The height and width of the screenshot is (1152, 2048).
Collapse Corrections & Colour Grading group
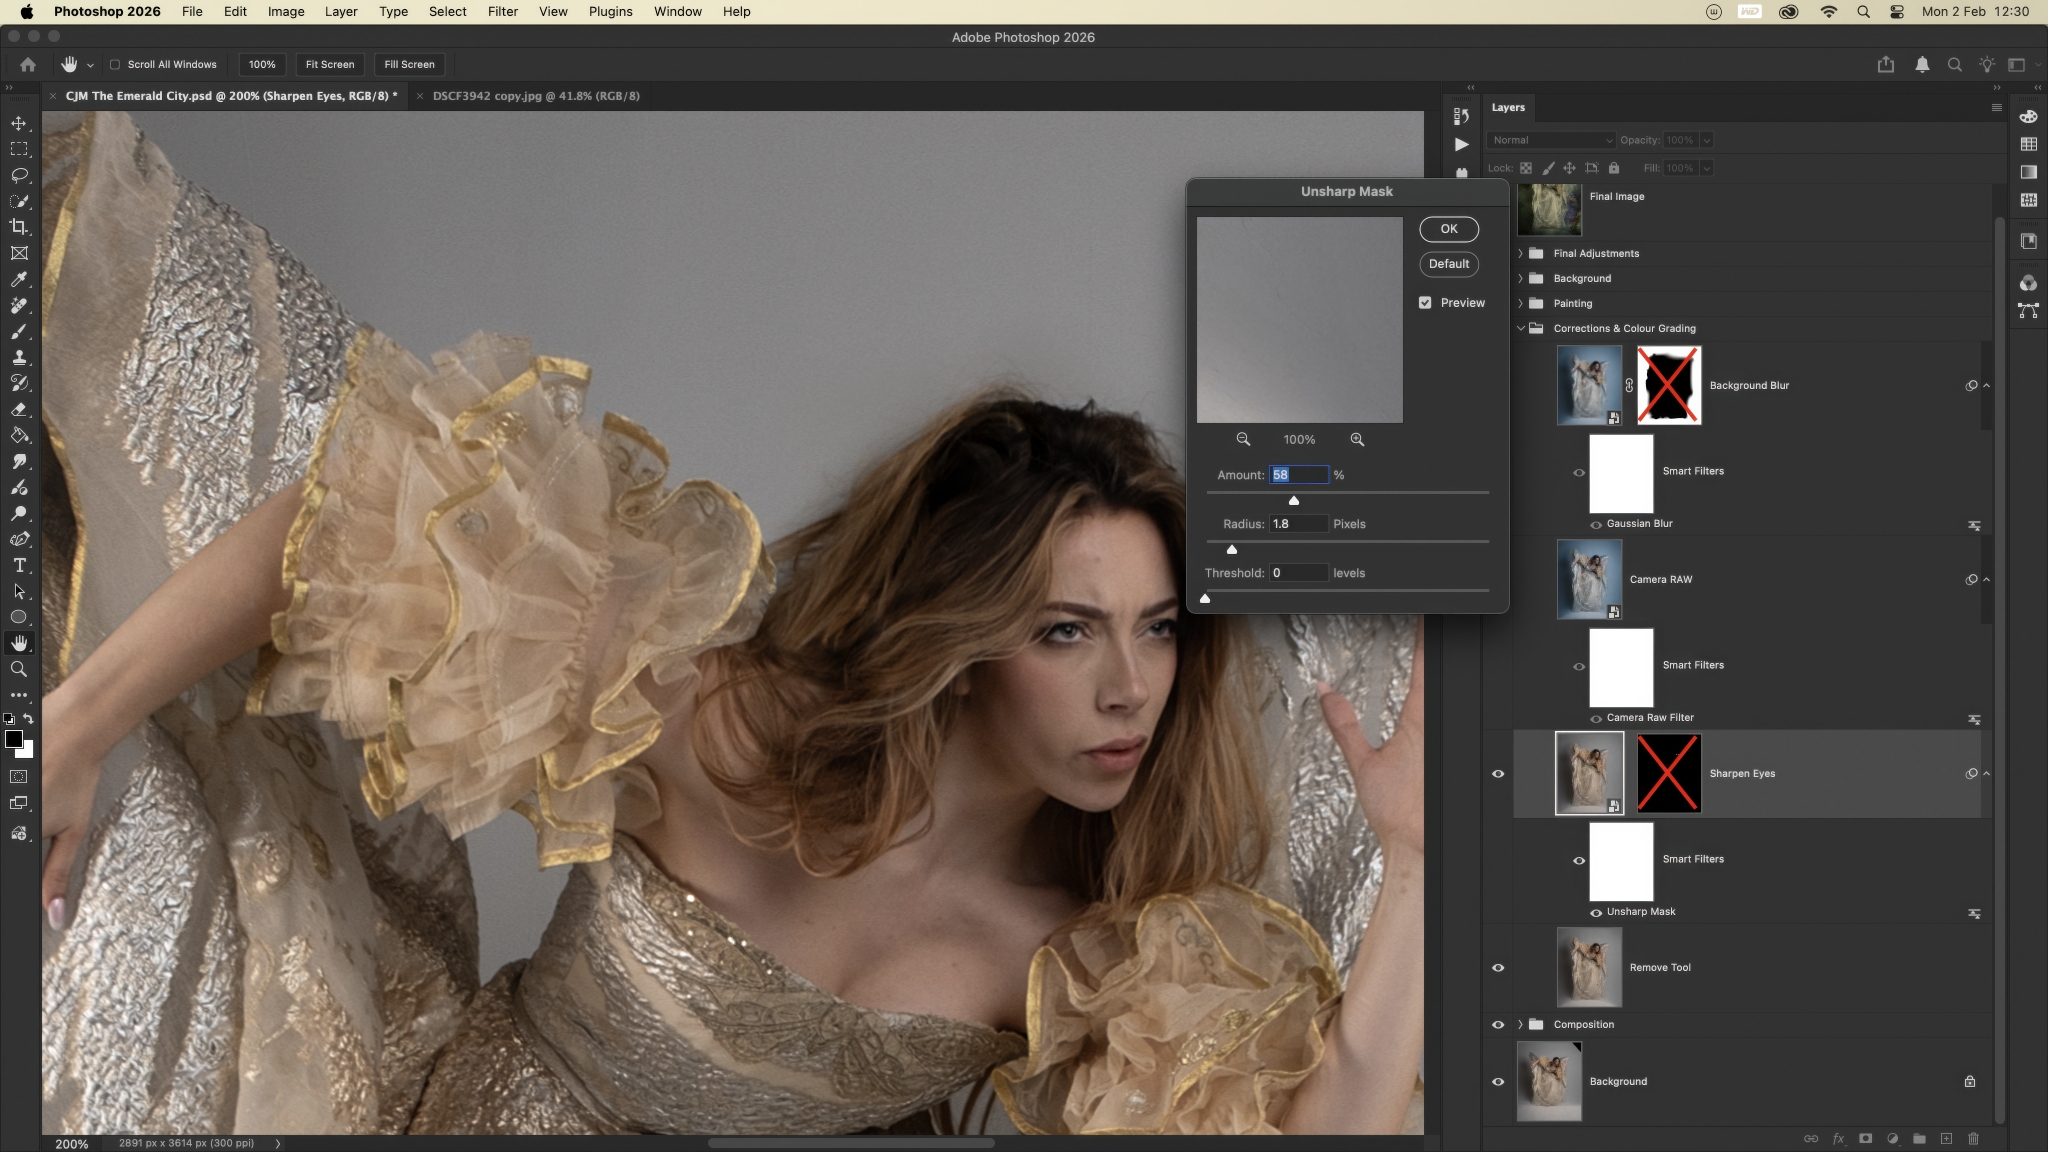coord(1521,328)
